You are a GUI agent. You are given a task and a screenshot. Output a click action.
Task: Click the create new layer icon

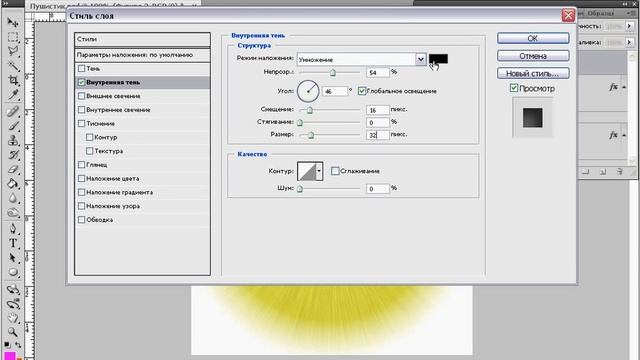coord(603,172)
